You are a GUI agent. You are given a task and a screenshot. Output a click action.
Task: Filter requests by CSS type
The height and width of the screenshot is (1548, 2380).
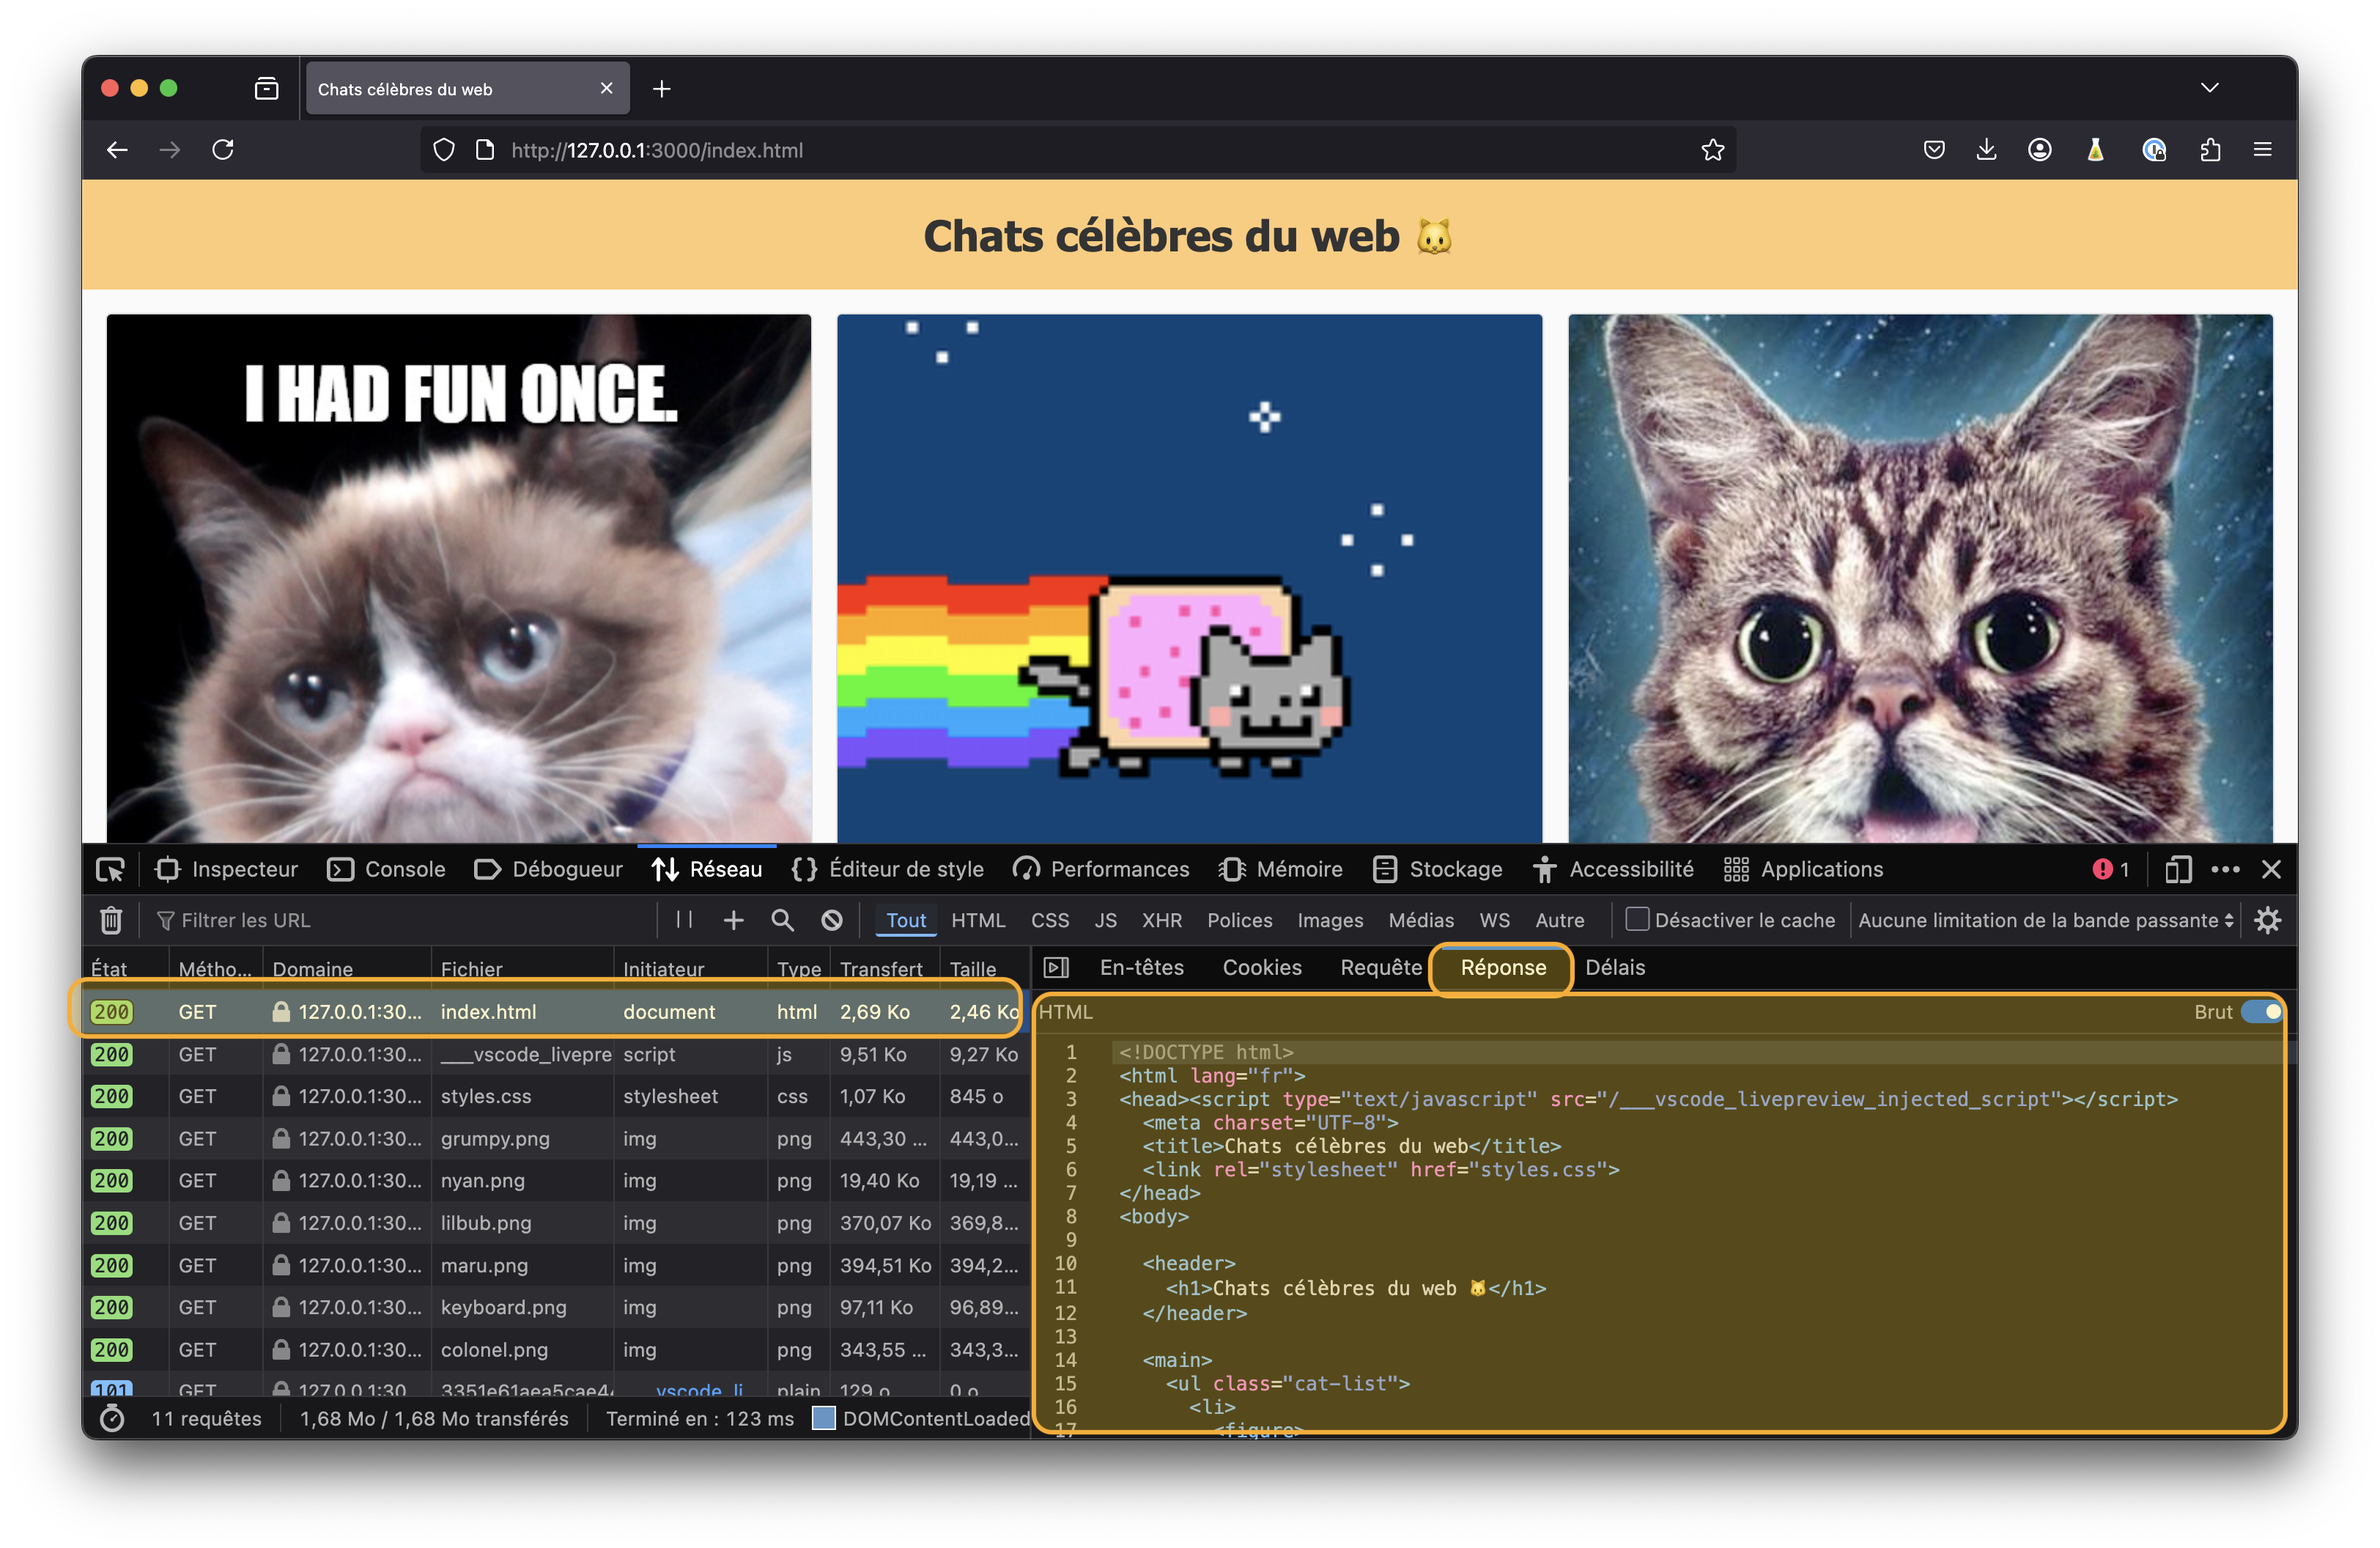[1050, 920]
